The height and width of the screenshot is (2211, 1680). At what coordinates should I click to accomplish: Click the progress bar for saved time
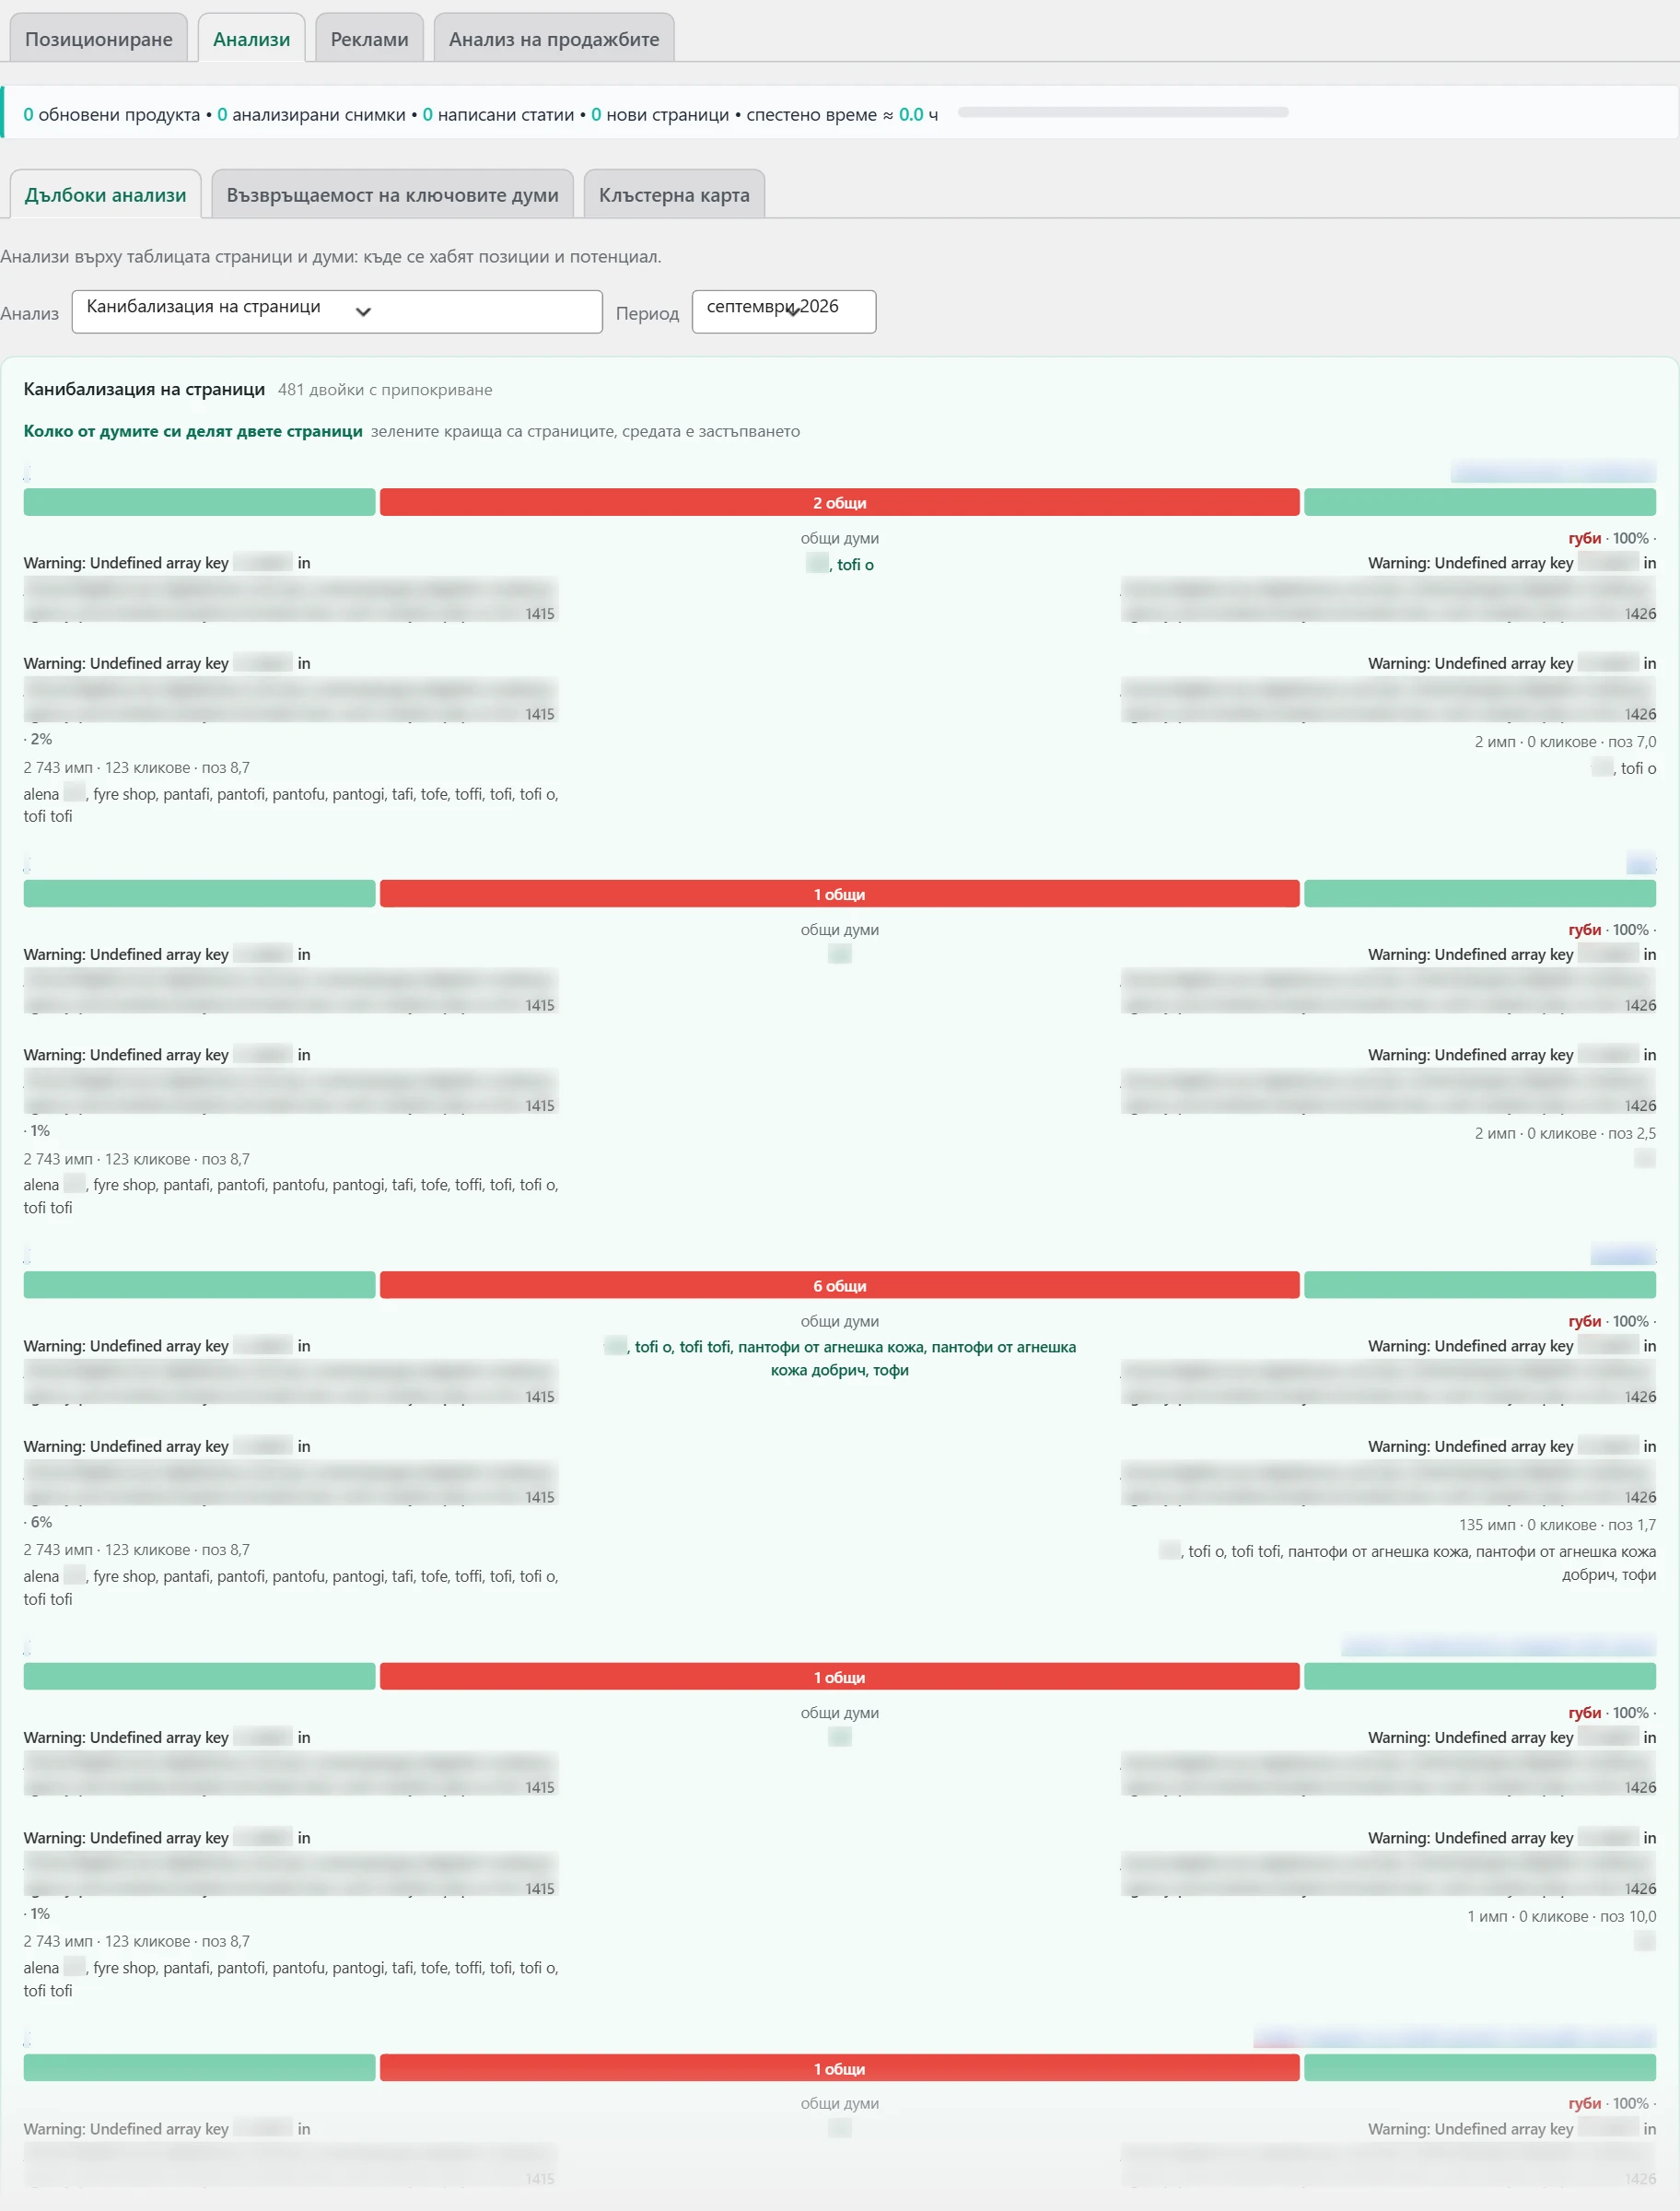click(1123, 113)
